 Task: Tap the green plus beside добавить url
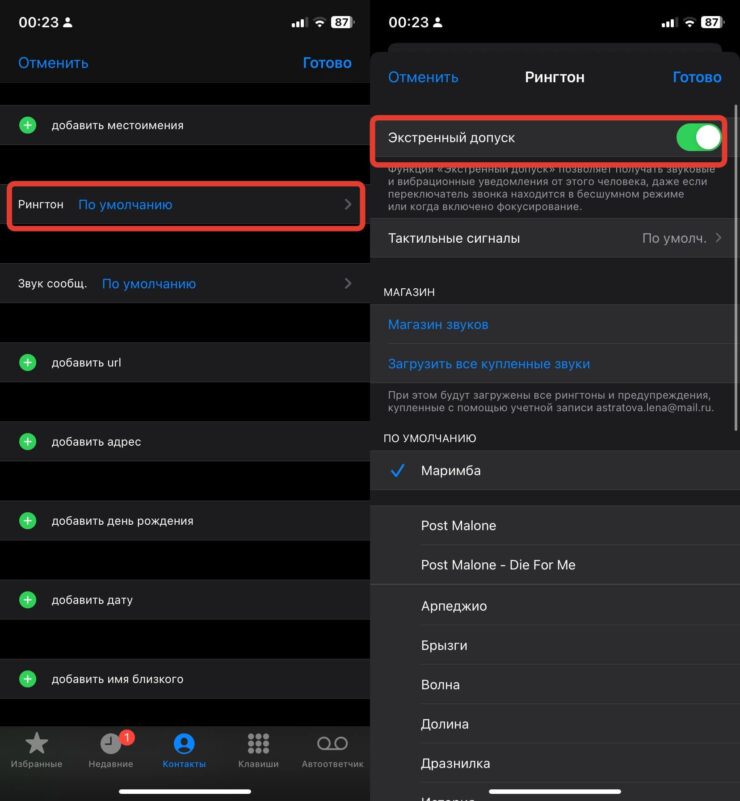click(x=28, y=362)
